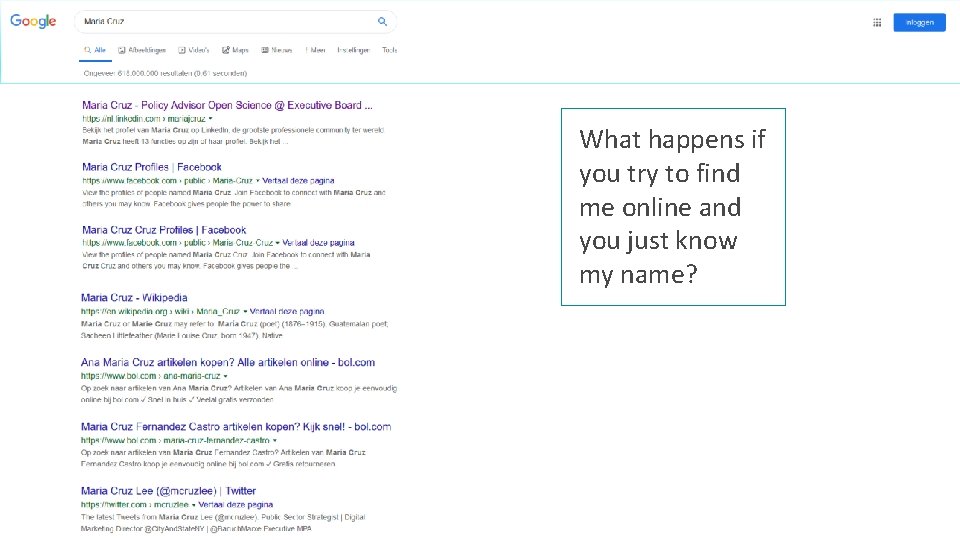The image size is (960, 540).
Task: Expand dropdown arrow beside facebook.com Maria-Cruz URL
Action: click(x=258, y=181)
